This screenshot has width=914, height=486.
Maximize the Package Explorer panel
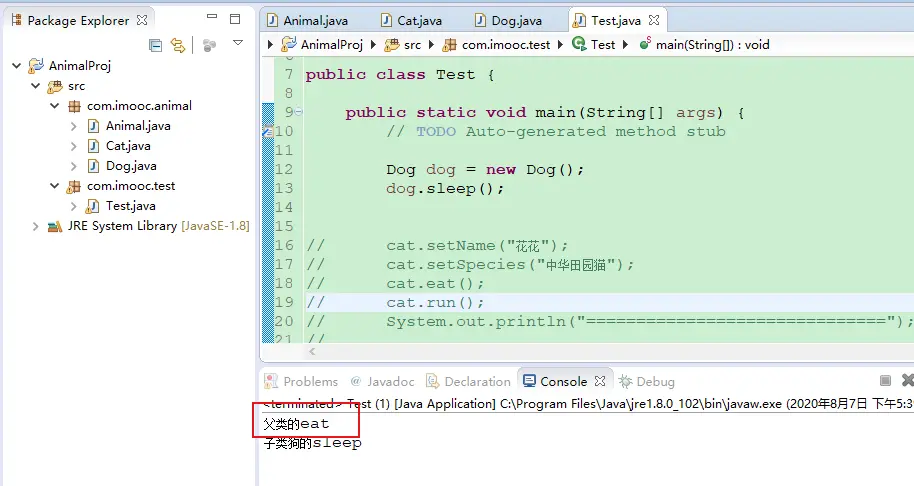coord(235,19)
